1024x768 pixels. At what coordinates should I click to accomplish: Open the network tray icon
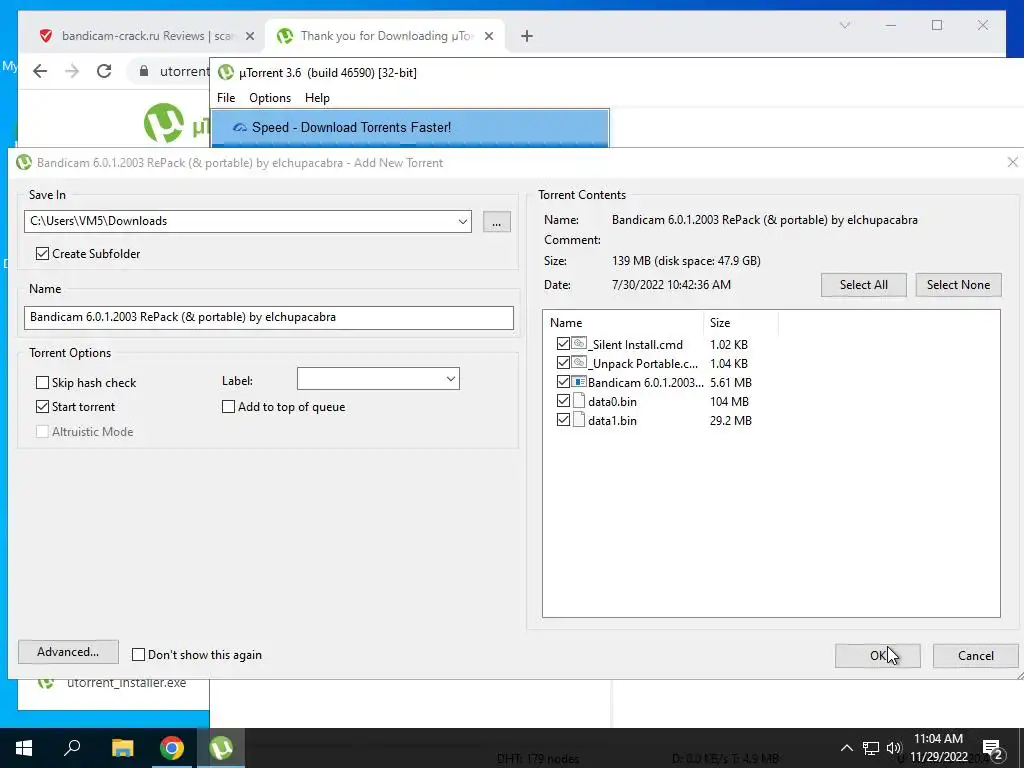pyautogui.click(x=871, y=748)
